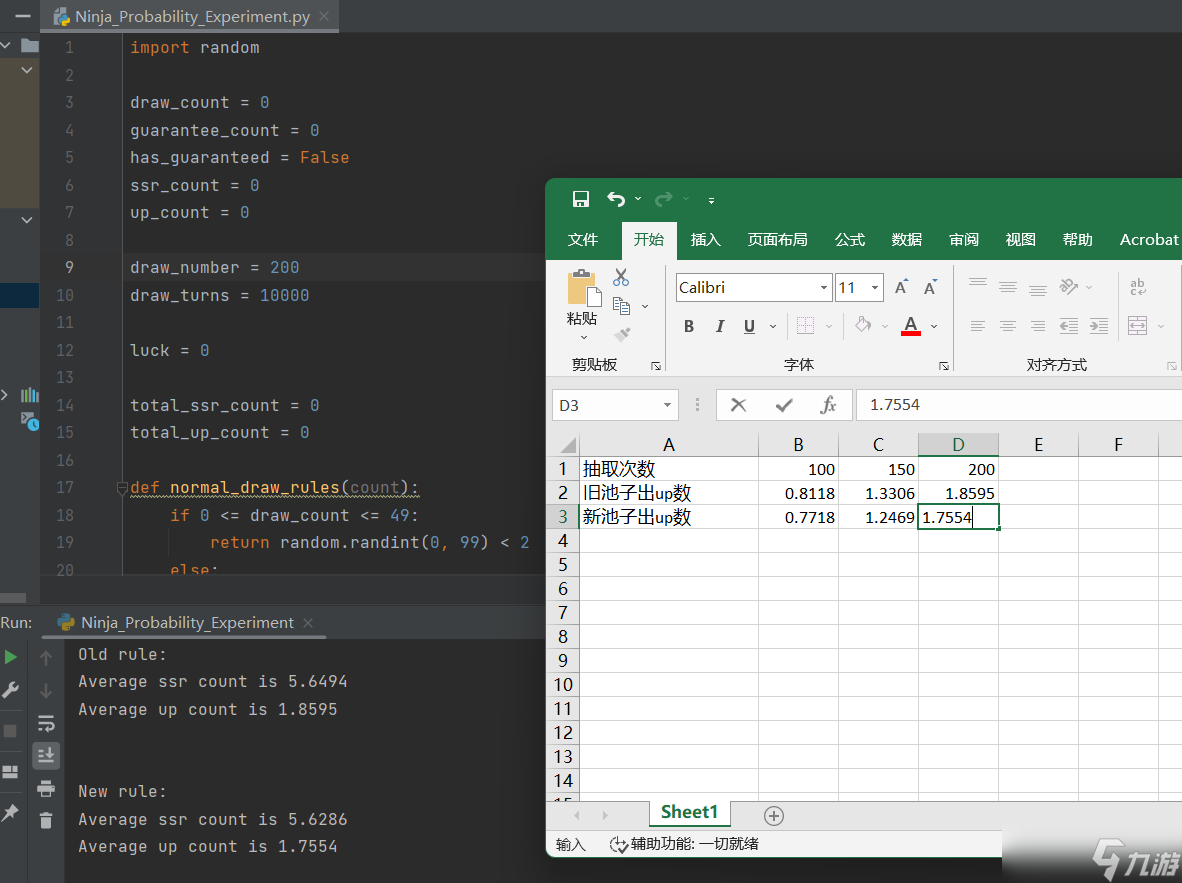1182x883 pixels.
Task: Toggle soft-wrap in Run console
Action: 46,724
